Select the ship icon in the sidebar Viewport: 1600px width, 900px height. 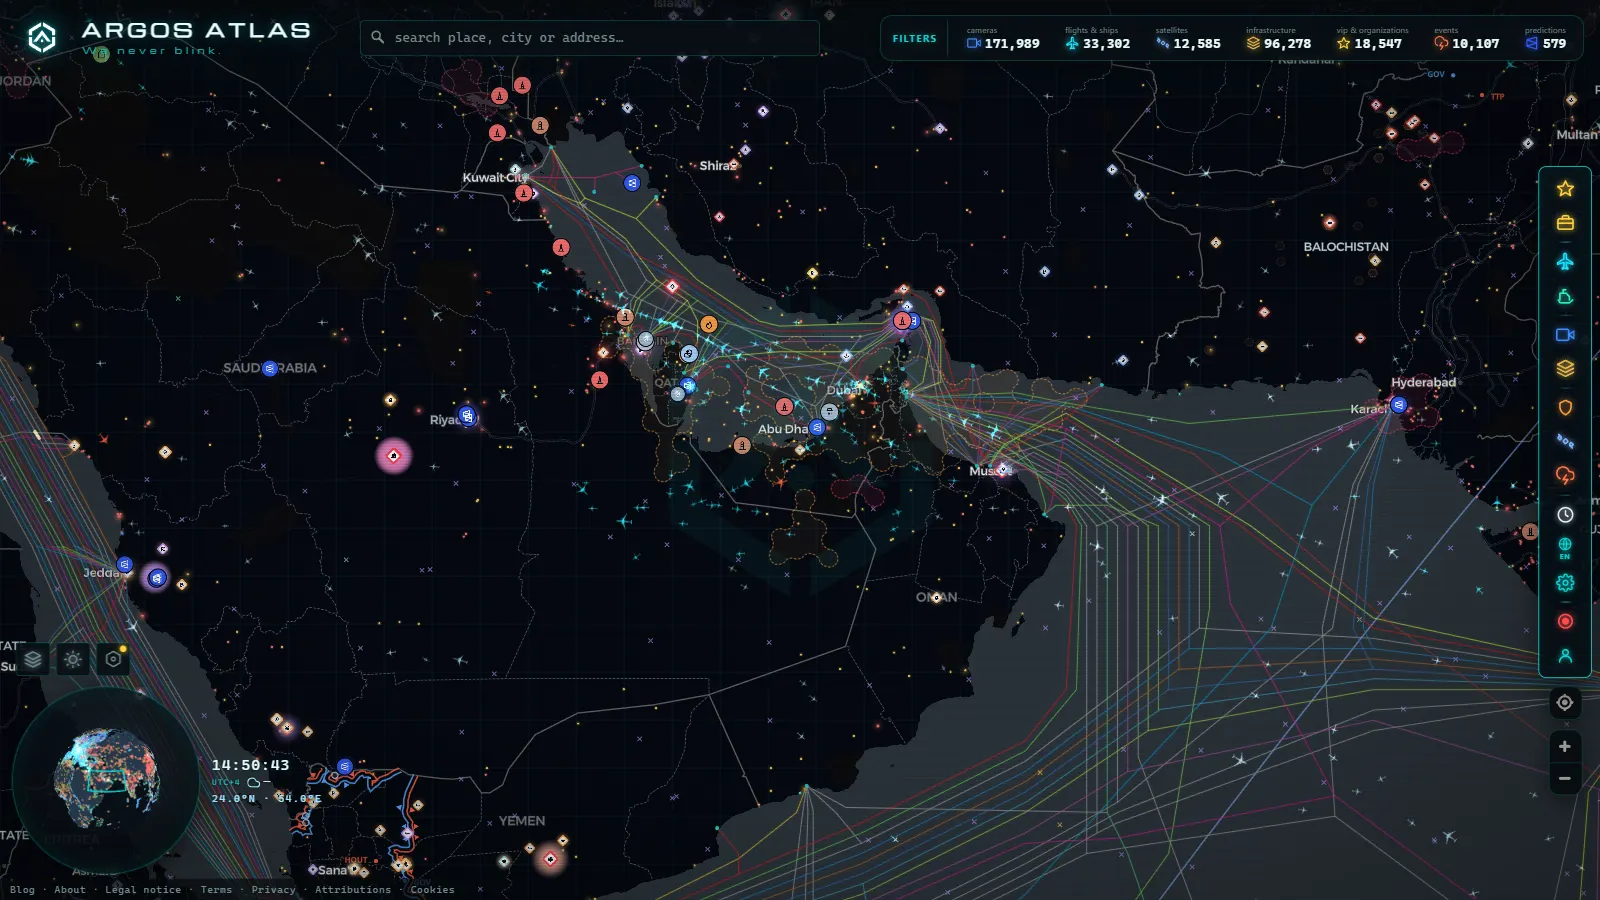pos(1565,297)
